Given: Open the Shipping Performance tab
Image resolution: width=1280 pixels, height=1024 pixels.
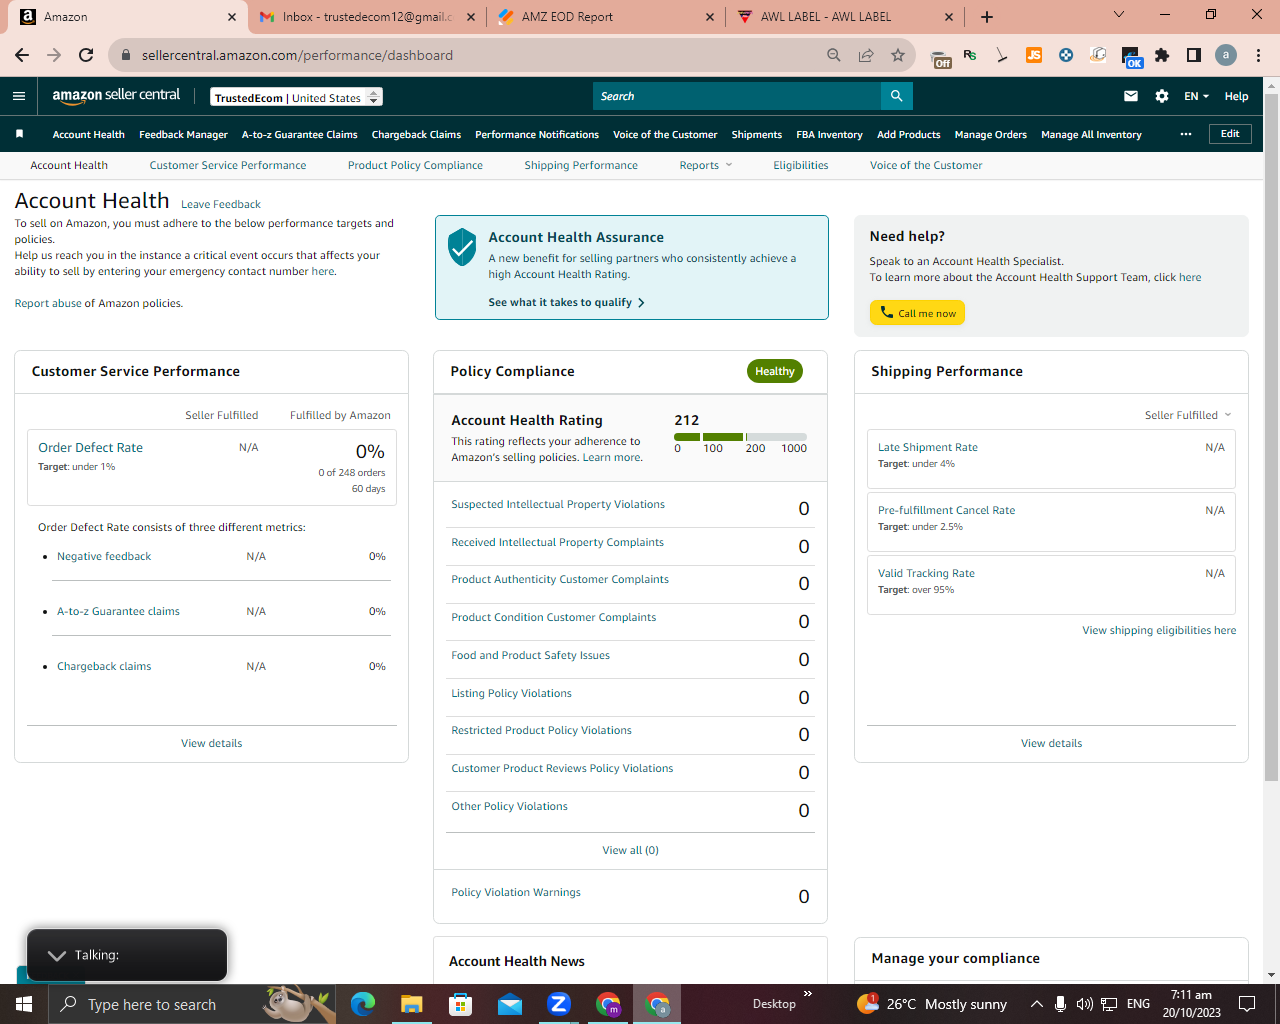Looking at the screenshot, I should click(x=581, y=165).
